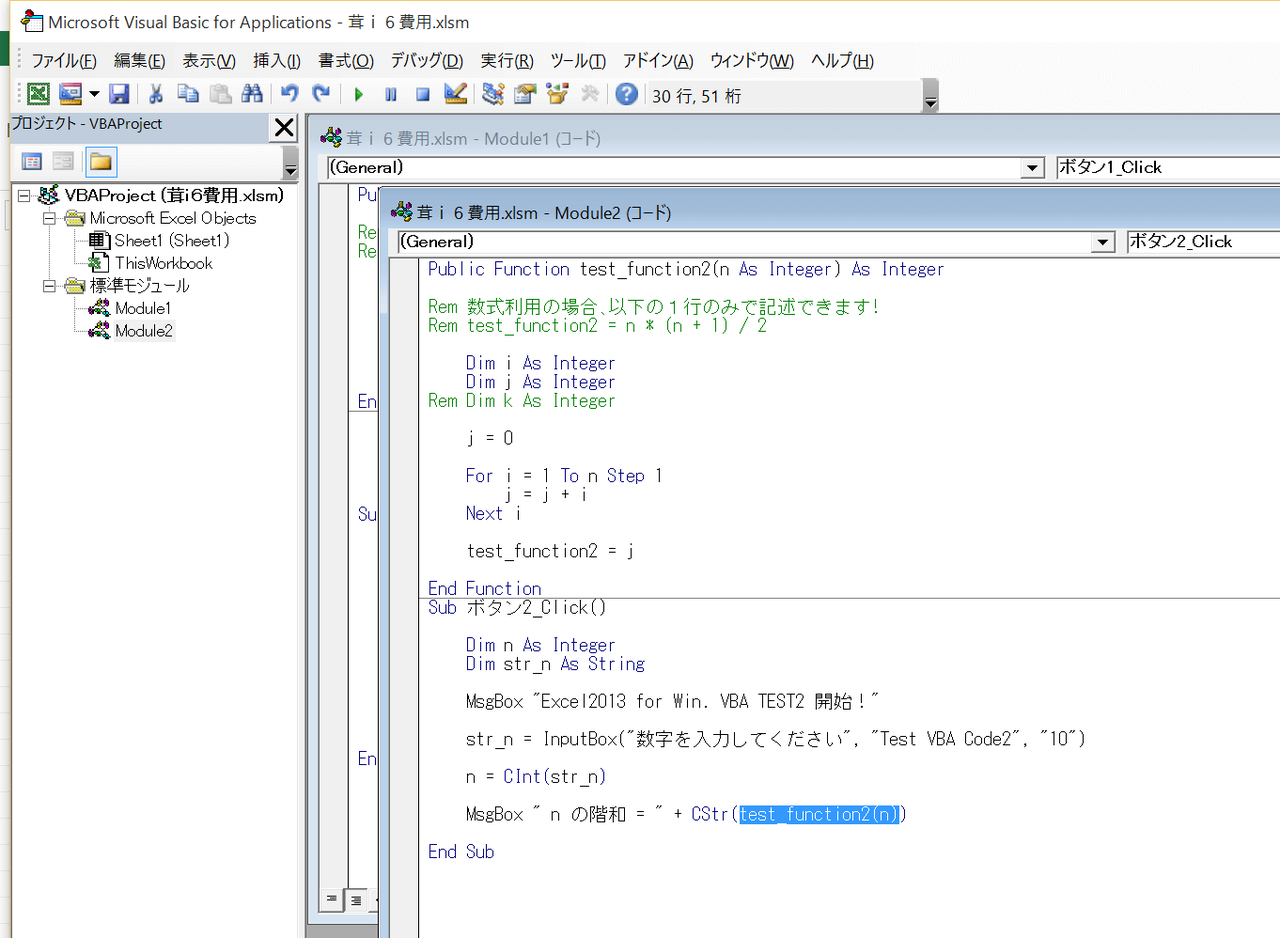Open Module2's (General) object dropdown
Viewport: 1280px width, 938px height.
tap(1104, 242)
